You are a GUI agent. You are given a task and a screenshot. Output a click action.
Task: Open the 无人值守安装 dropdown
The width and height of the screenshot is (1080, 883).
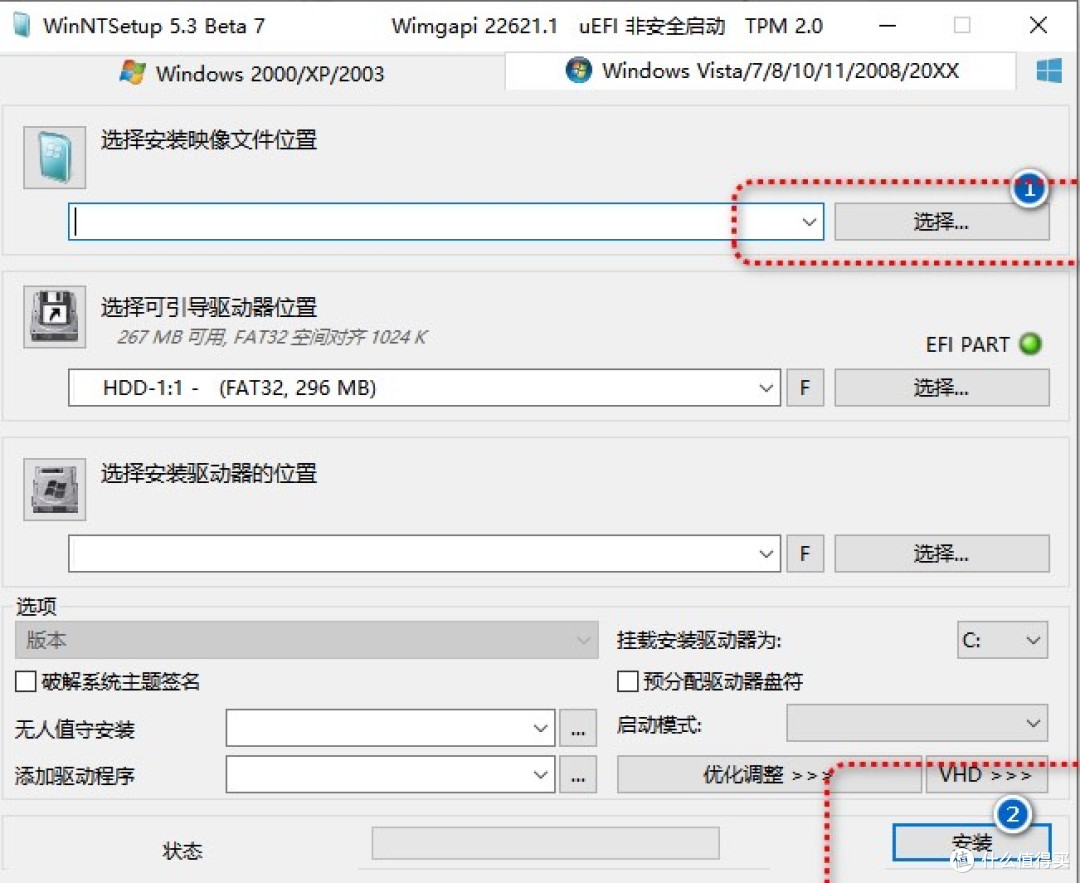390,728
